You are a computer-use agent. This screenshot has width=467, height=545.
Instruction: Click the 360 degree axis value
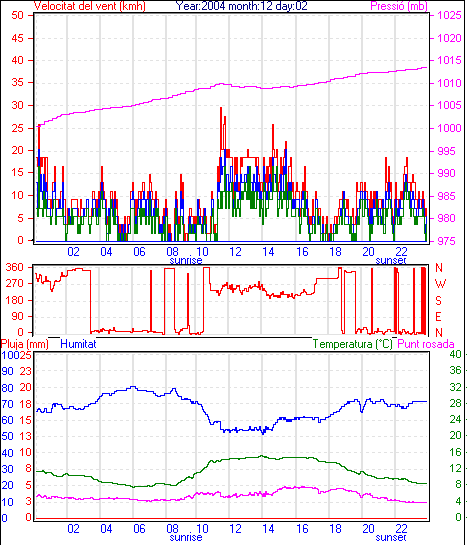[15, 267]
